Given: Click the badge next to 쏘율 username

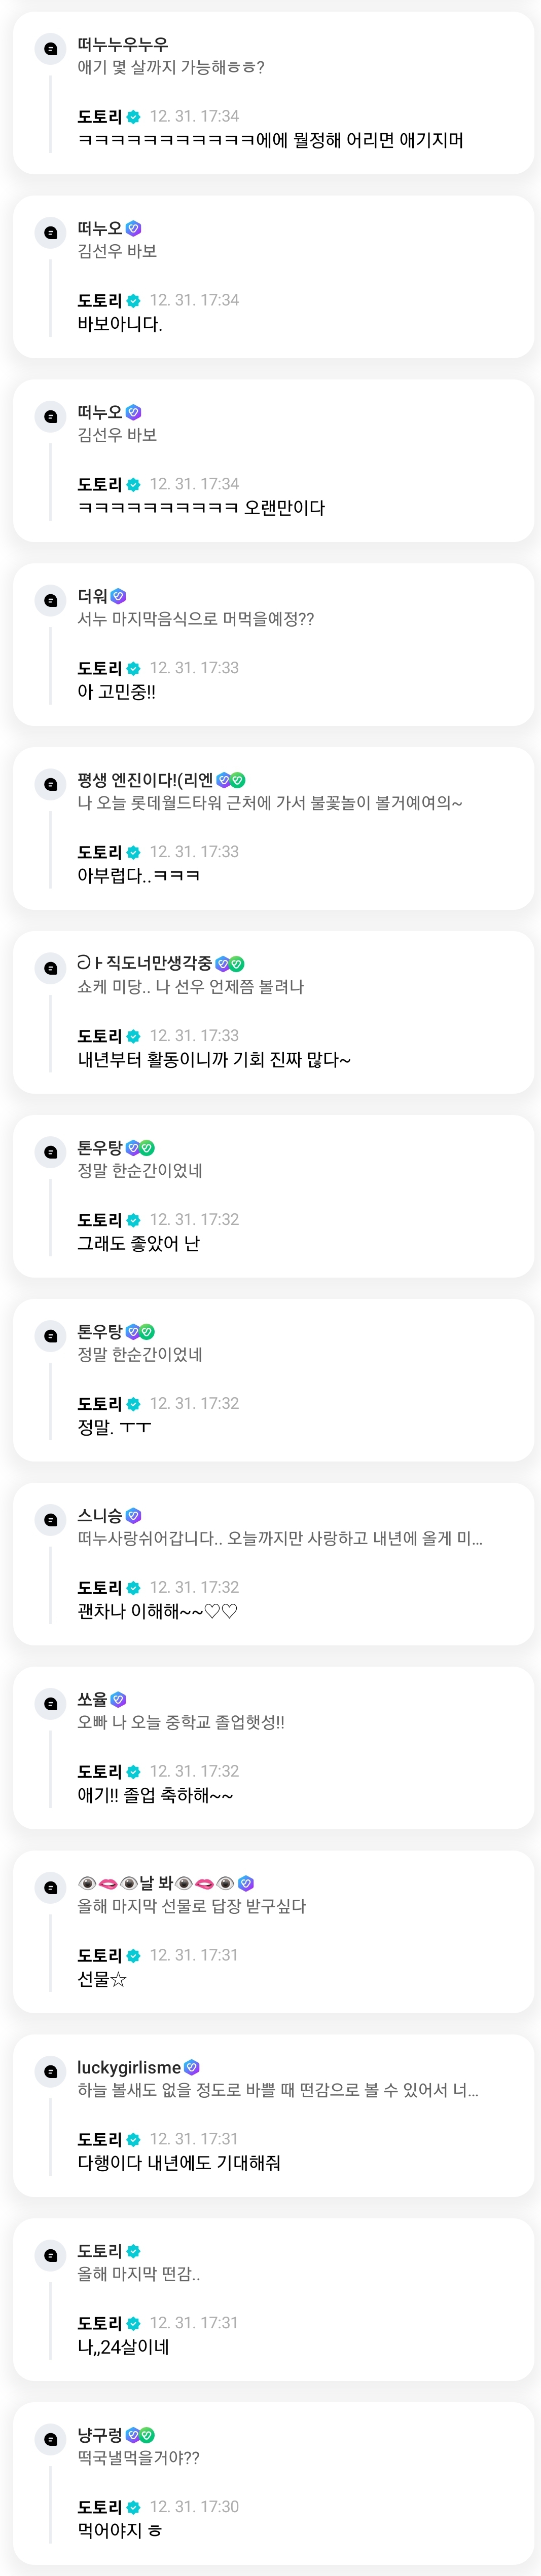Looking at the screenshot, I should pyautogui.click(x=118, y=1699).
